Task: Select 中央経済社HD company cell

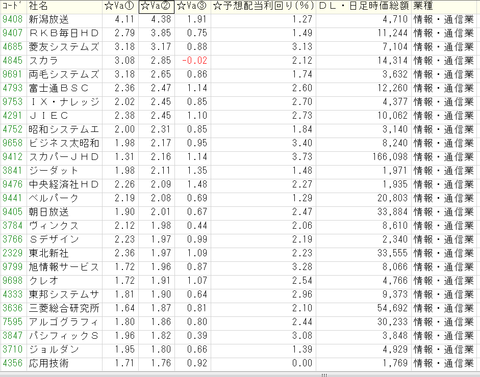Action: coord(64,184)
